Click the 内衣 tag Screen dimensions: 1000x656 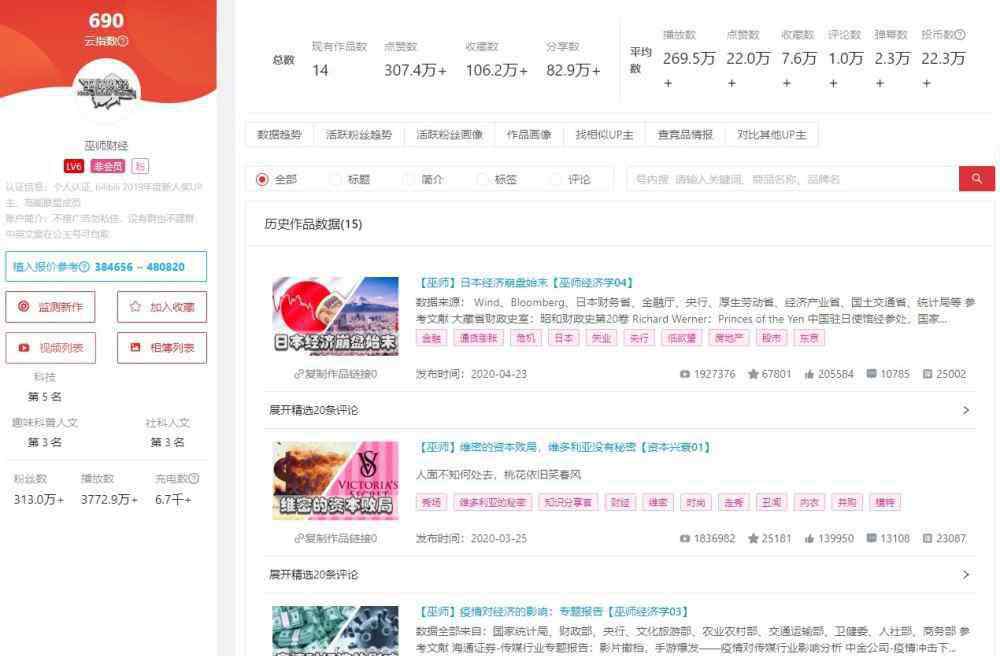[x=809, y=502]
